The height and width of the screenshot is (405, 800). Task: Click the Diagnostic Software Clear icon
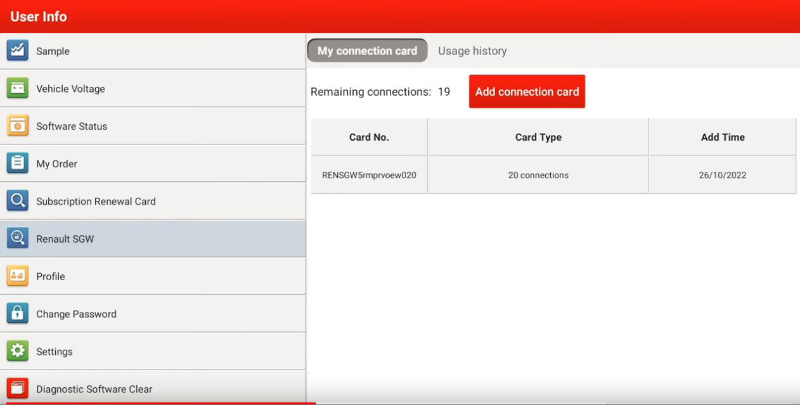tap(18, 388)
